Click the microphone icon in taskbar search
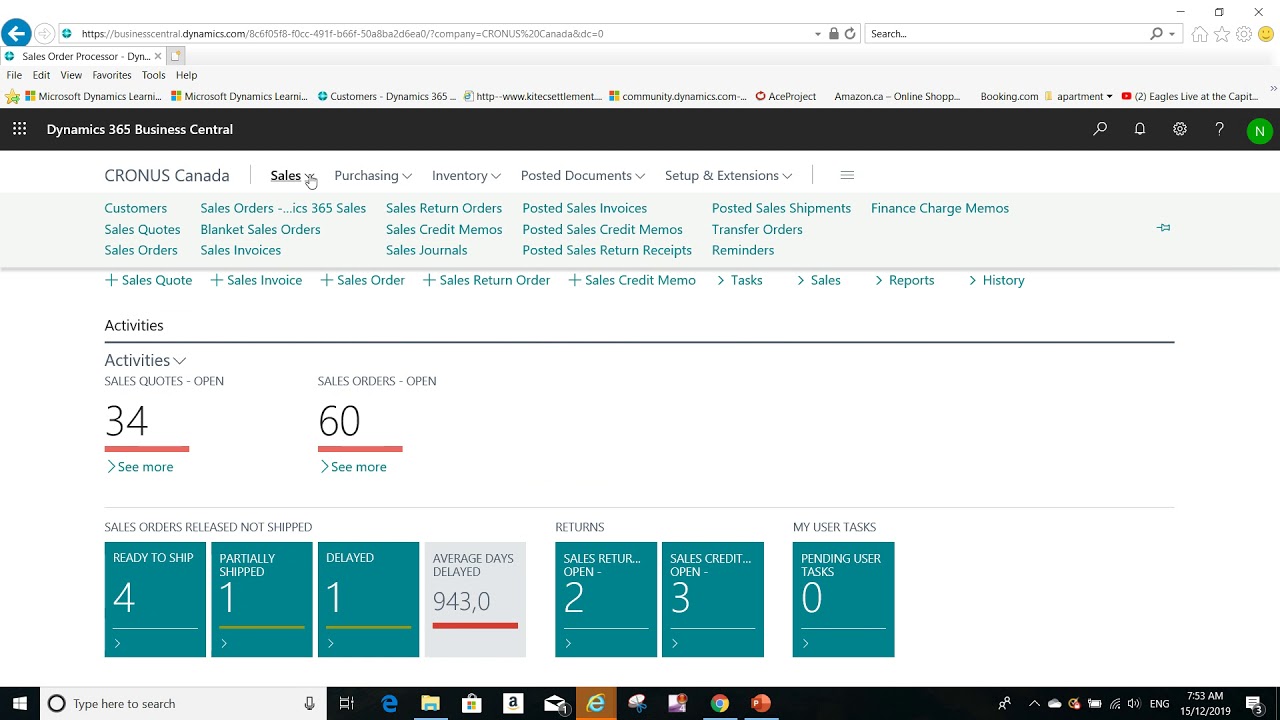This screenshot has width=1280, height=720. click(310, 704)
